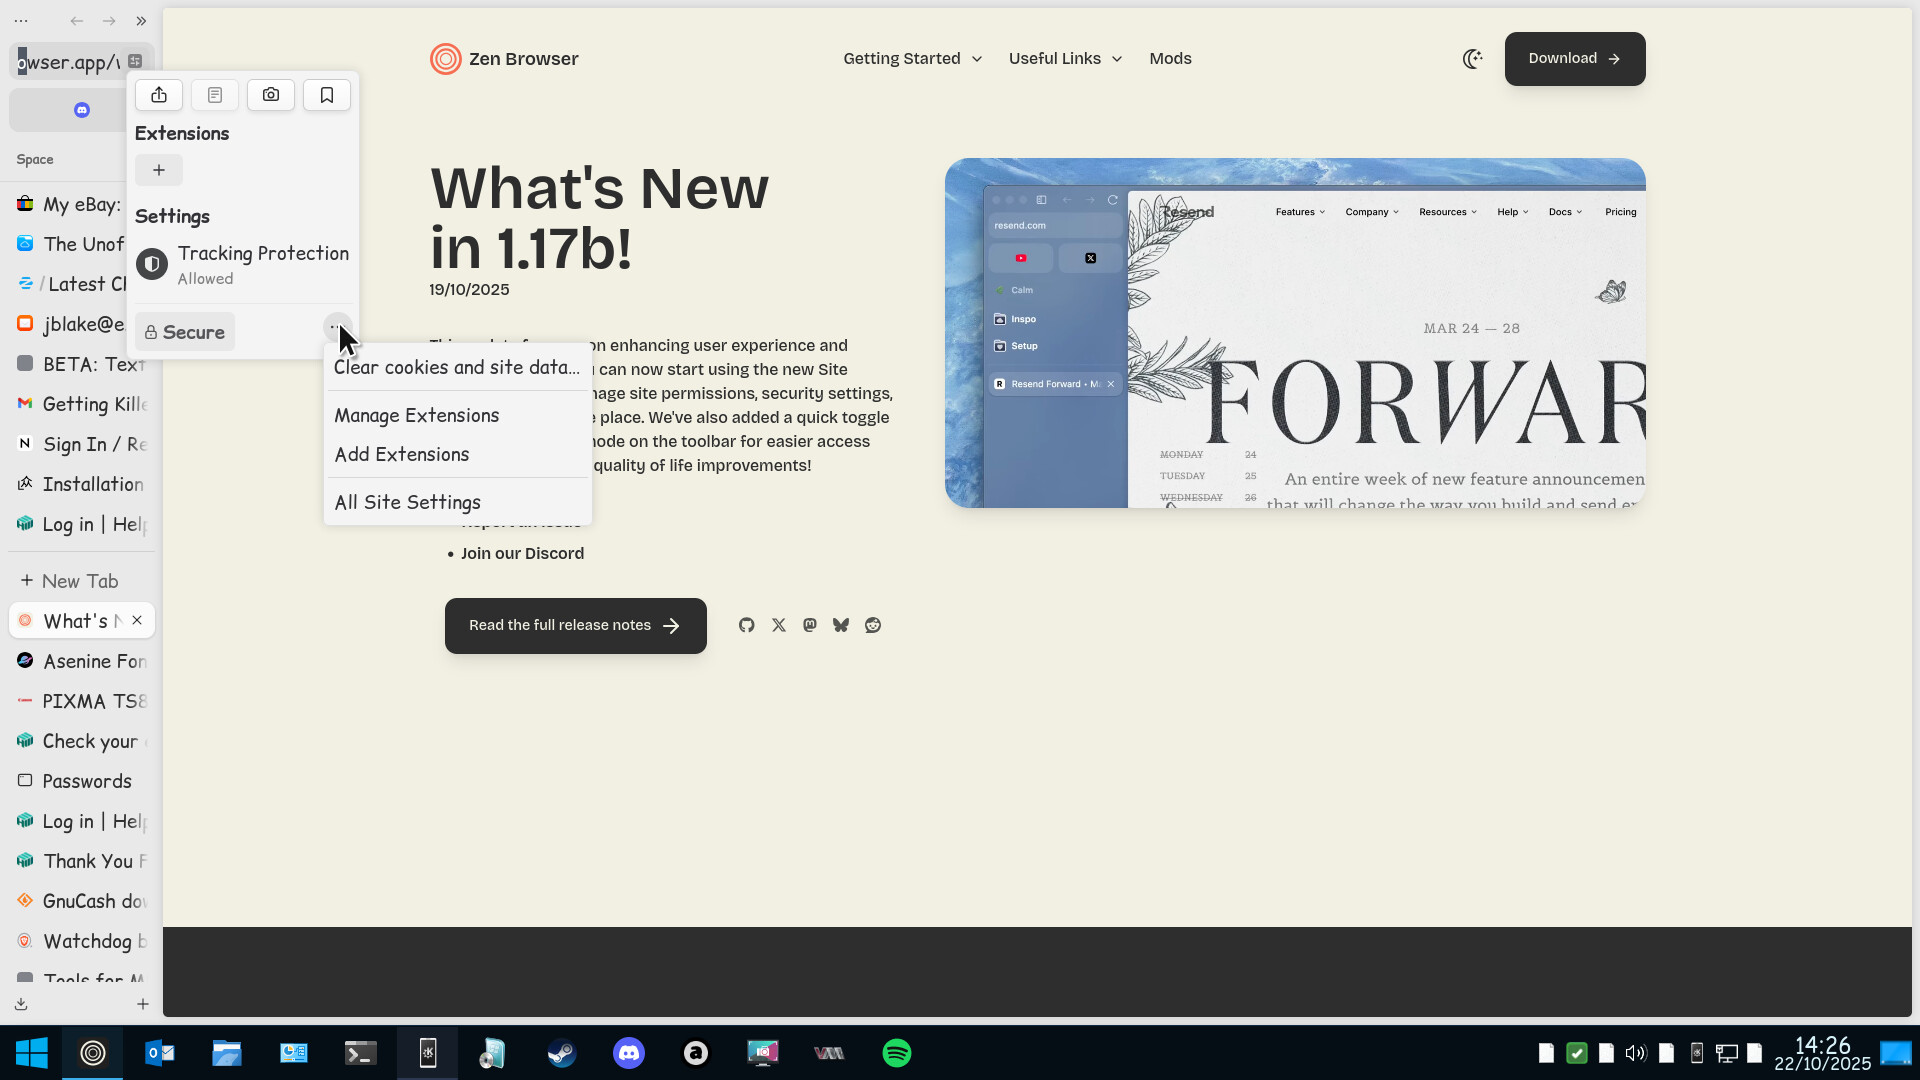
Task: Open the Reddit social icon link
Action: coord(873,625)
